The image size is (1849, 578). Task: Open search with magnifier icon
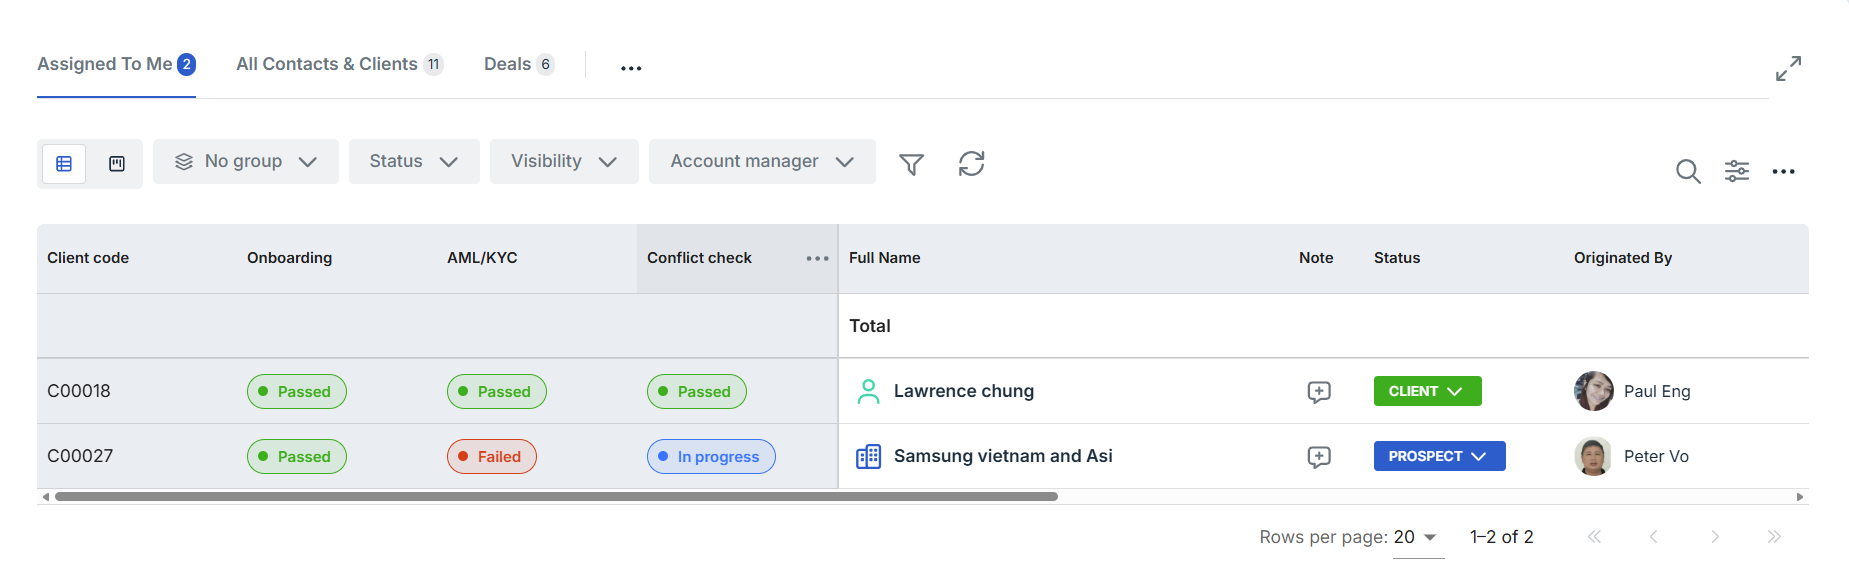[x=1688, y=171]
